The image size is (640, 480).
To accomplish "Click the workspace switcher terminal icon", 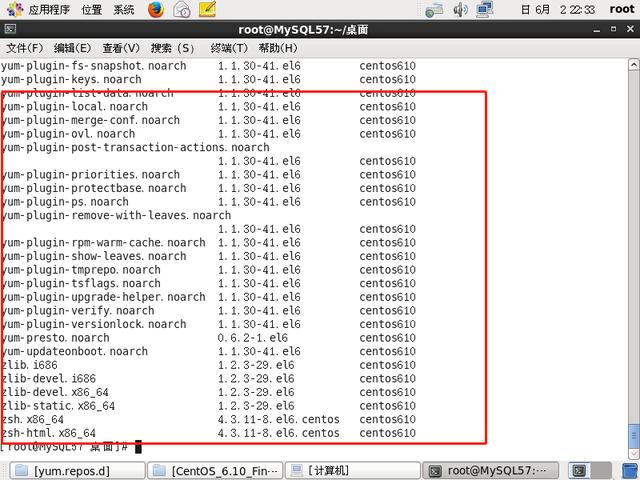I will pyautogui.click(x=579, y=471).
